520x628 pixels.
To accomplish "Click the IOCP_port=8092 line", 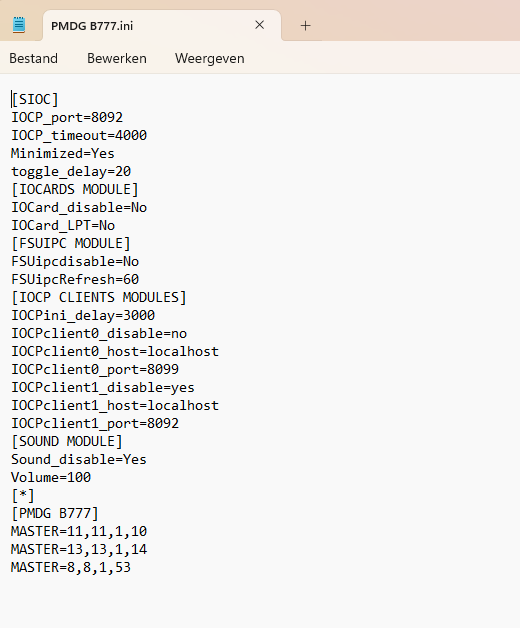I will [67, 117].
